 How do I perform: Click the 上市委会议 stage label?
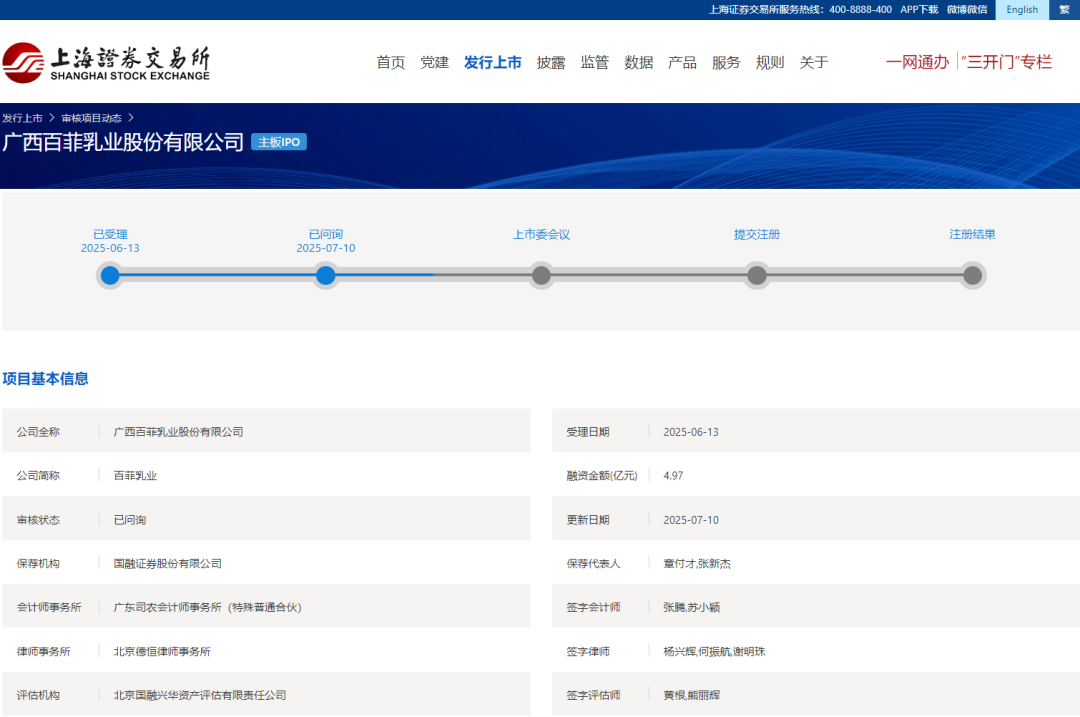click(x=541, y=235)
